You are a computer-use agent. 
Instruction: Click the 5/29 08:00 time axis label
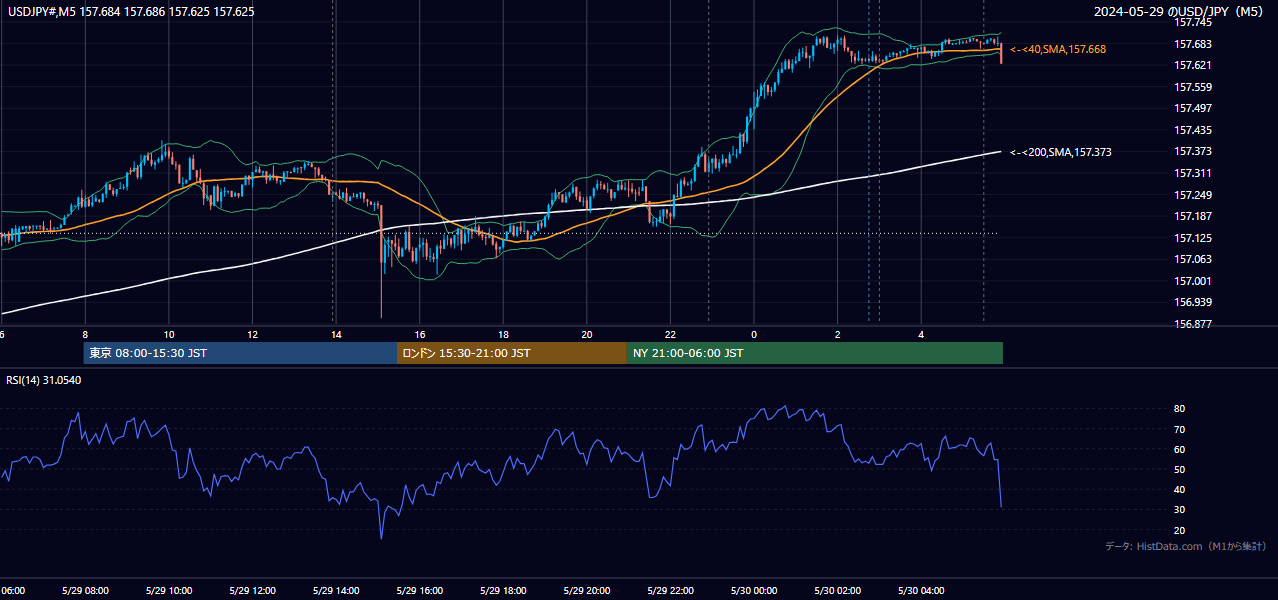[85, 591]
